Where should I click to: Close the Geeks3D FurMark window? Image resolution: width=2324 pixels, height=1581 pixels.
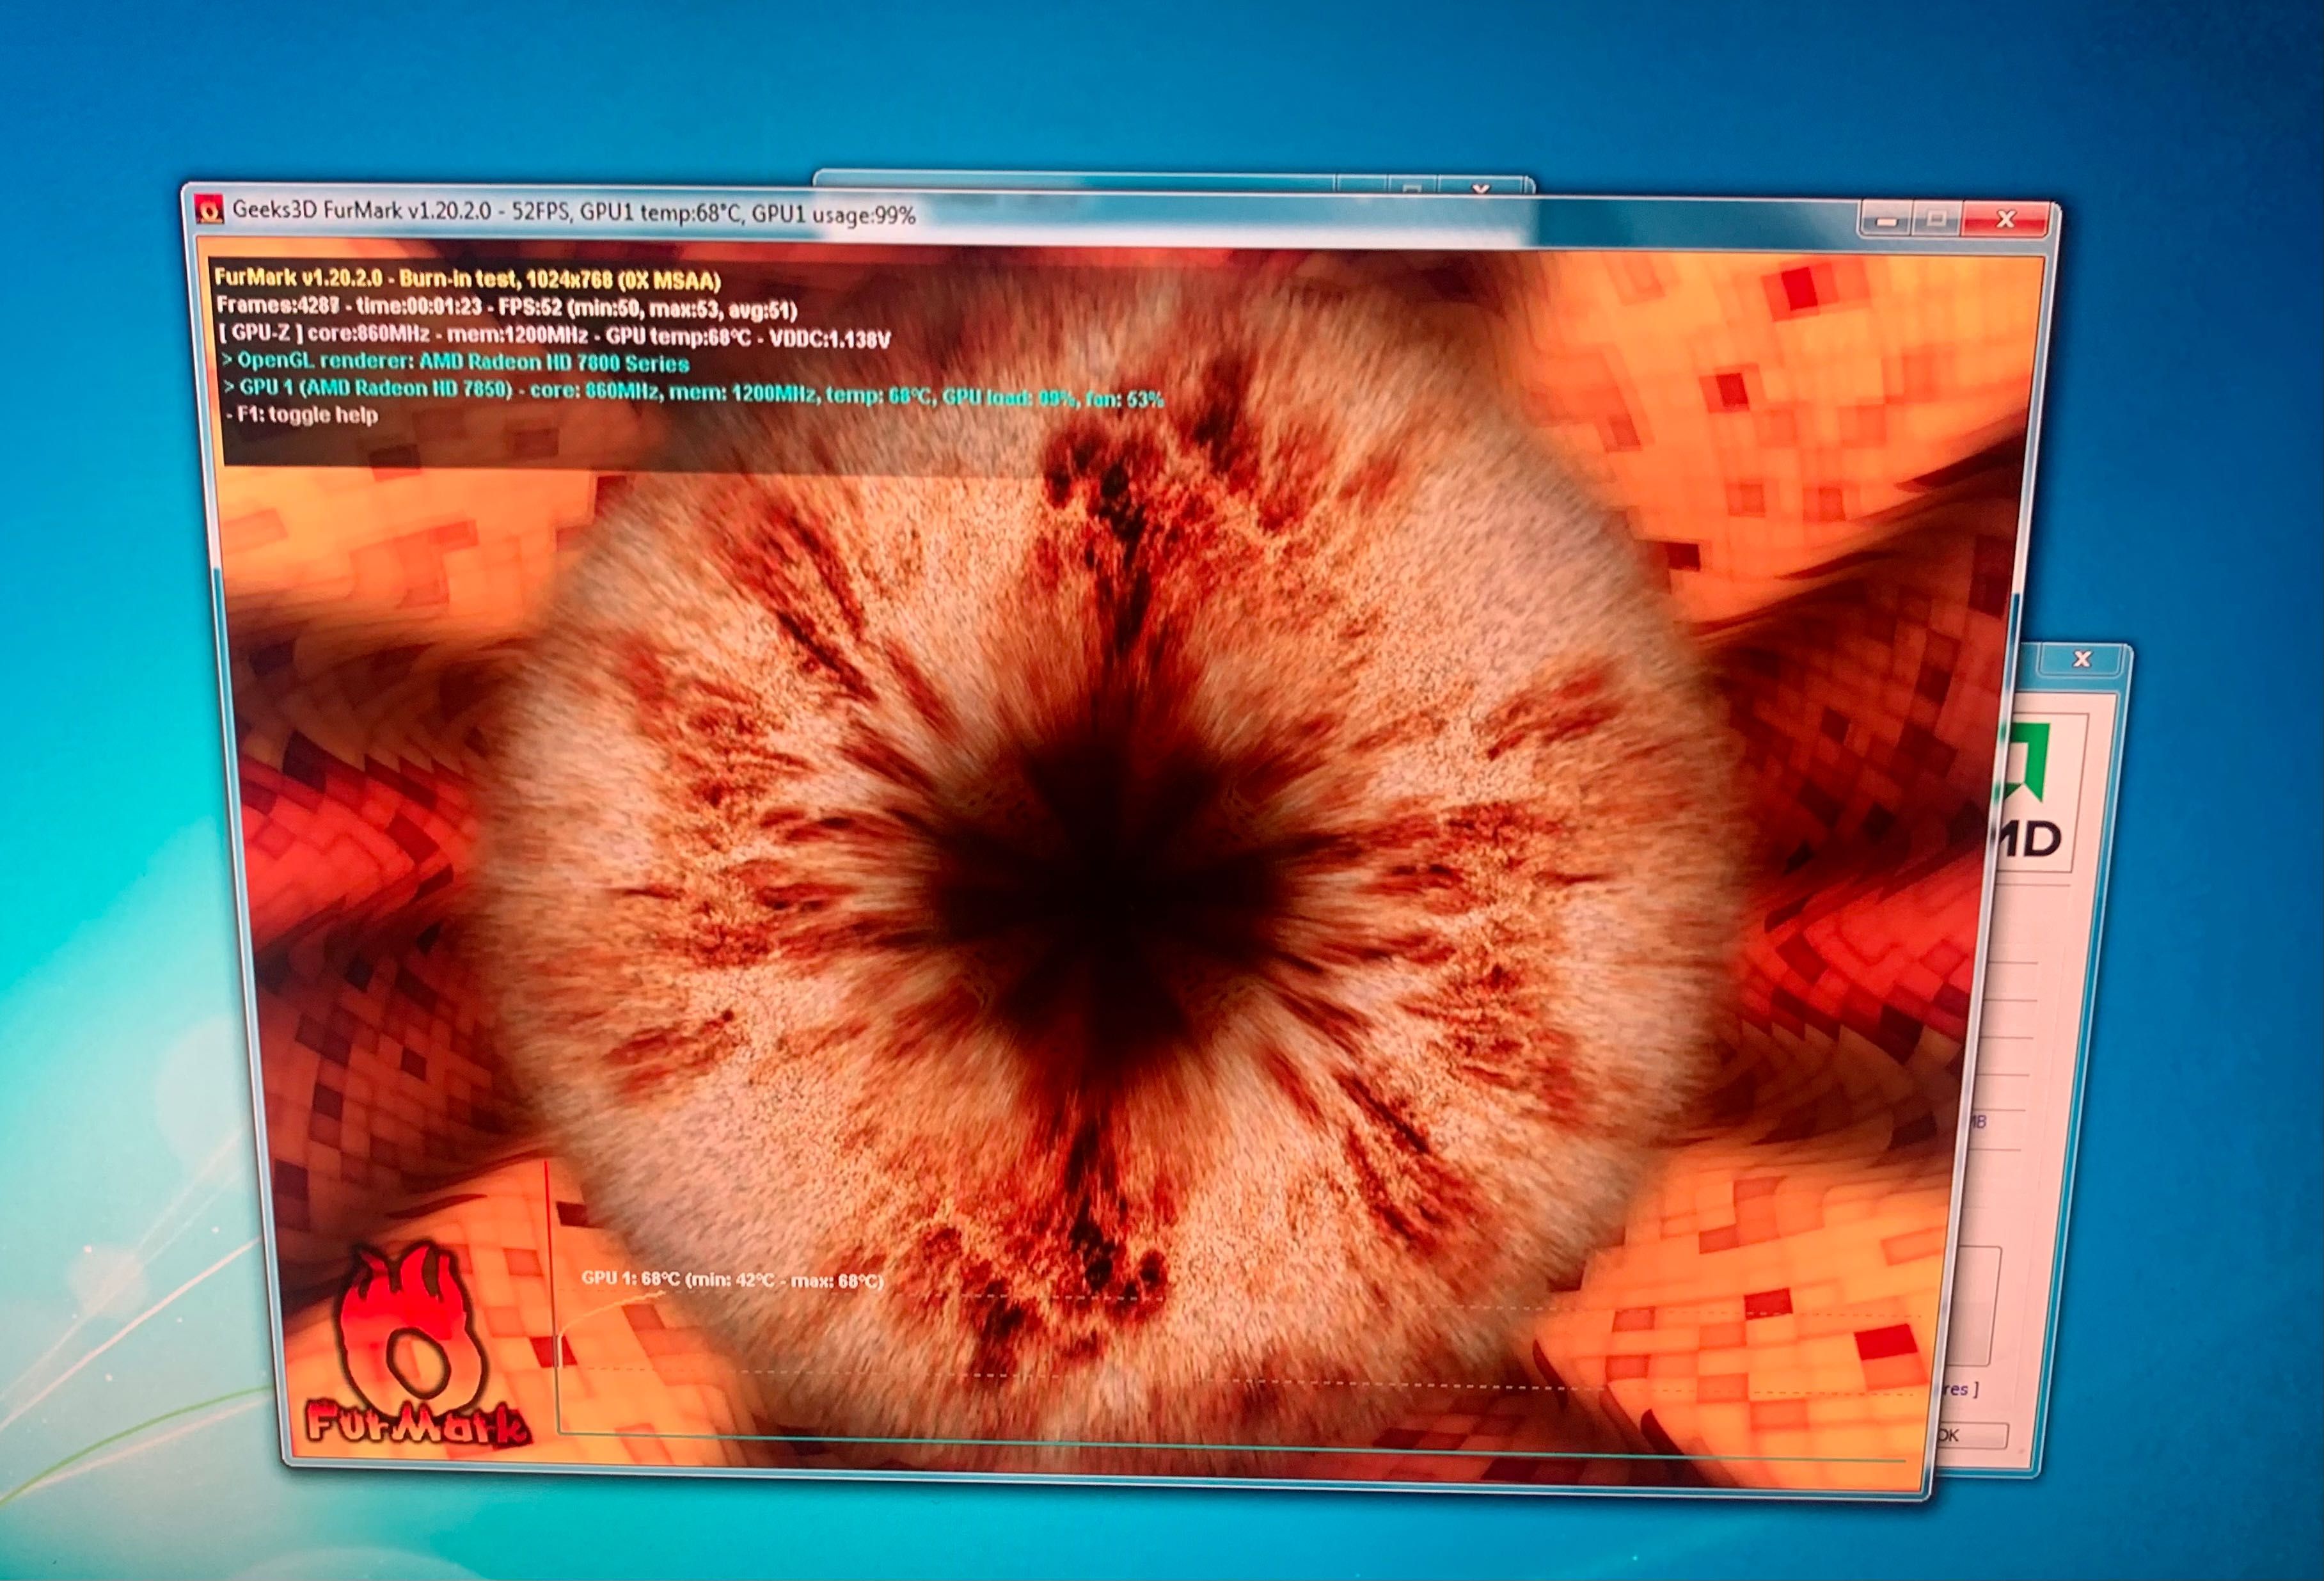pyautogui.click(x=2005, y=220)
